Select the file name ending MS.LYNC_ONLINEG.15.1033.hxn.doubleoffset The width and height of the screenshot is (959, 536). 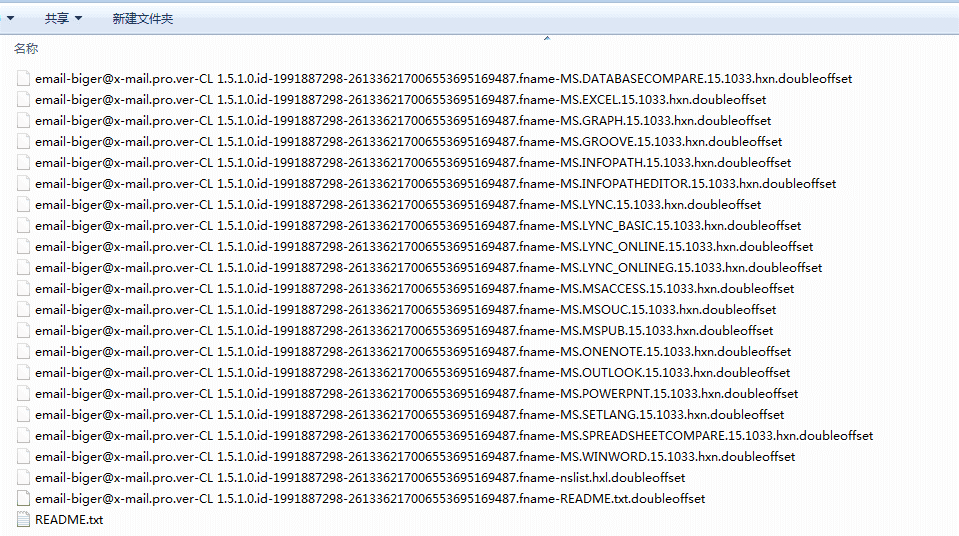429,267
